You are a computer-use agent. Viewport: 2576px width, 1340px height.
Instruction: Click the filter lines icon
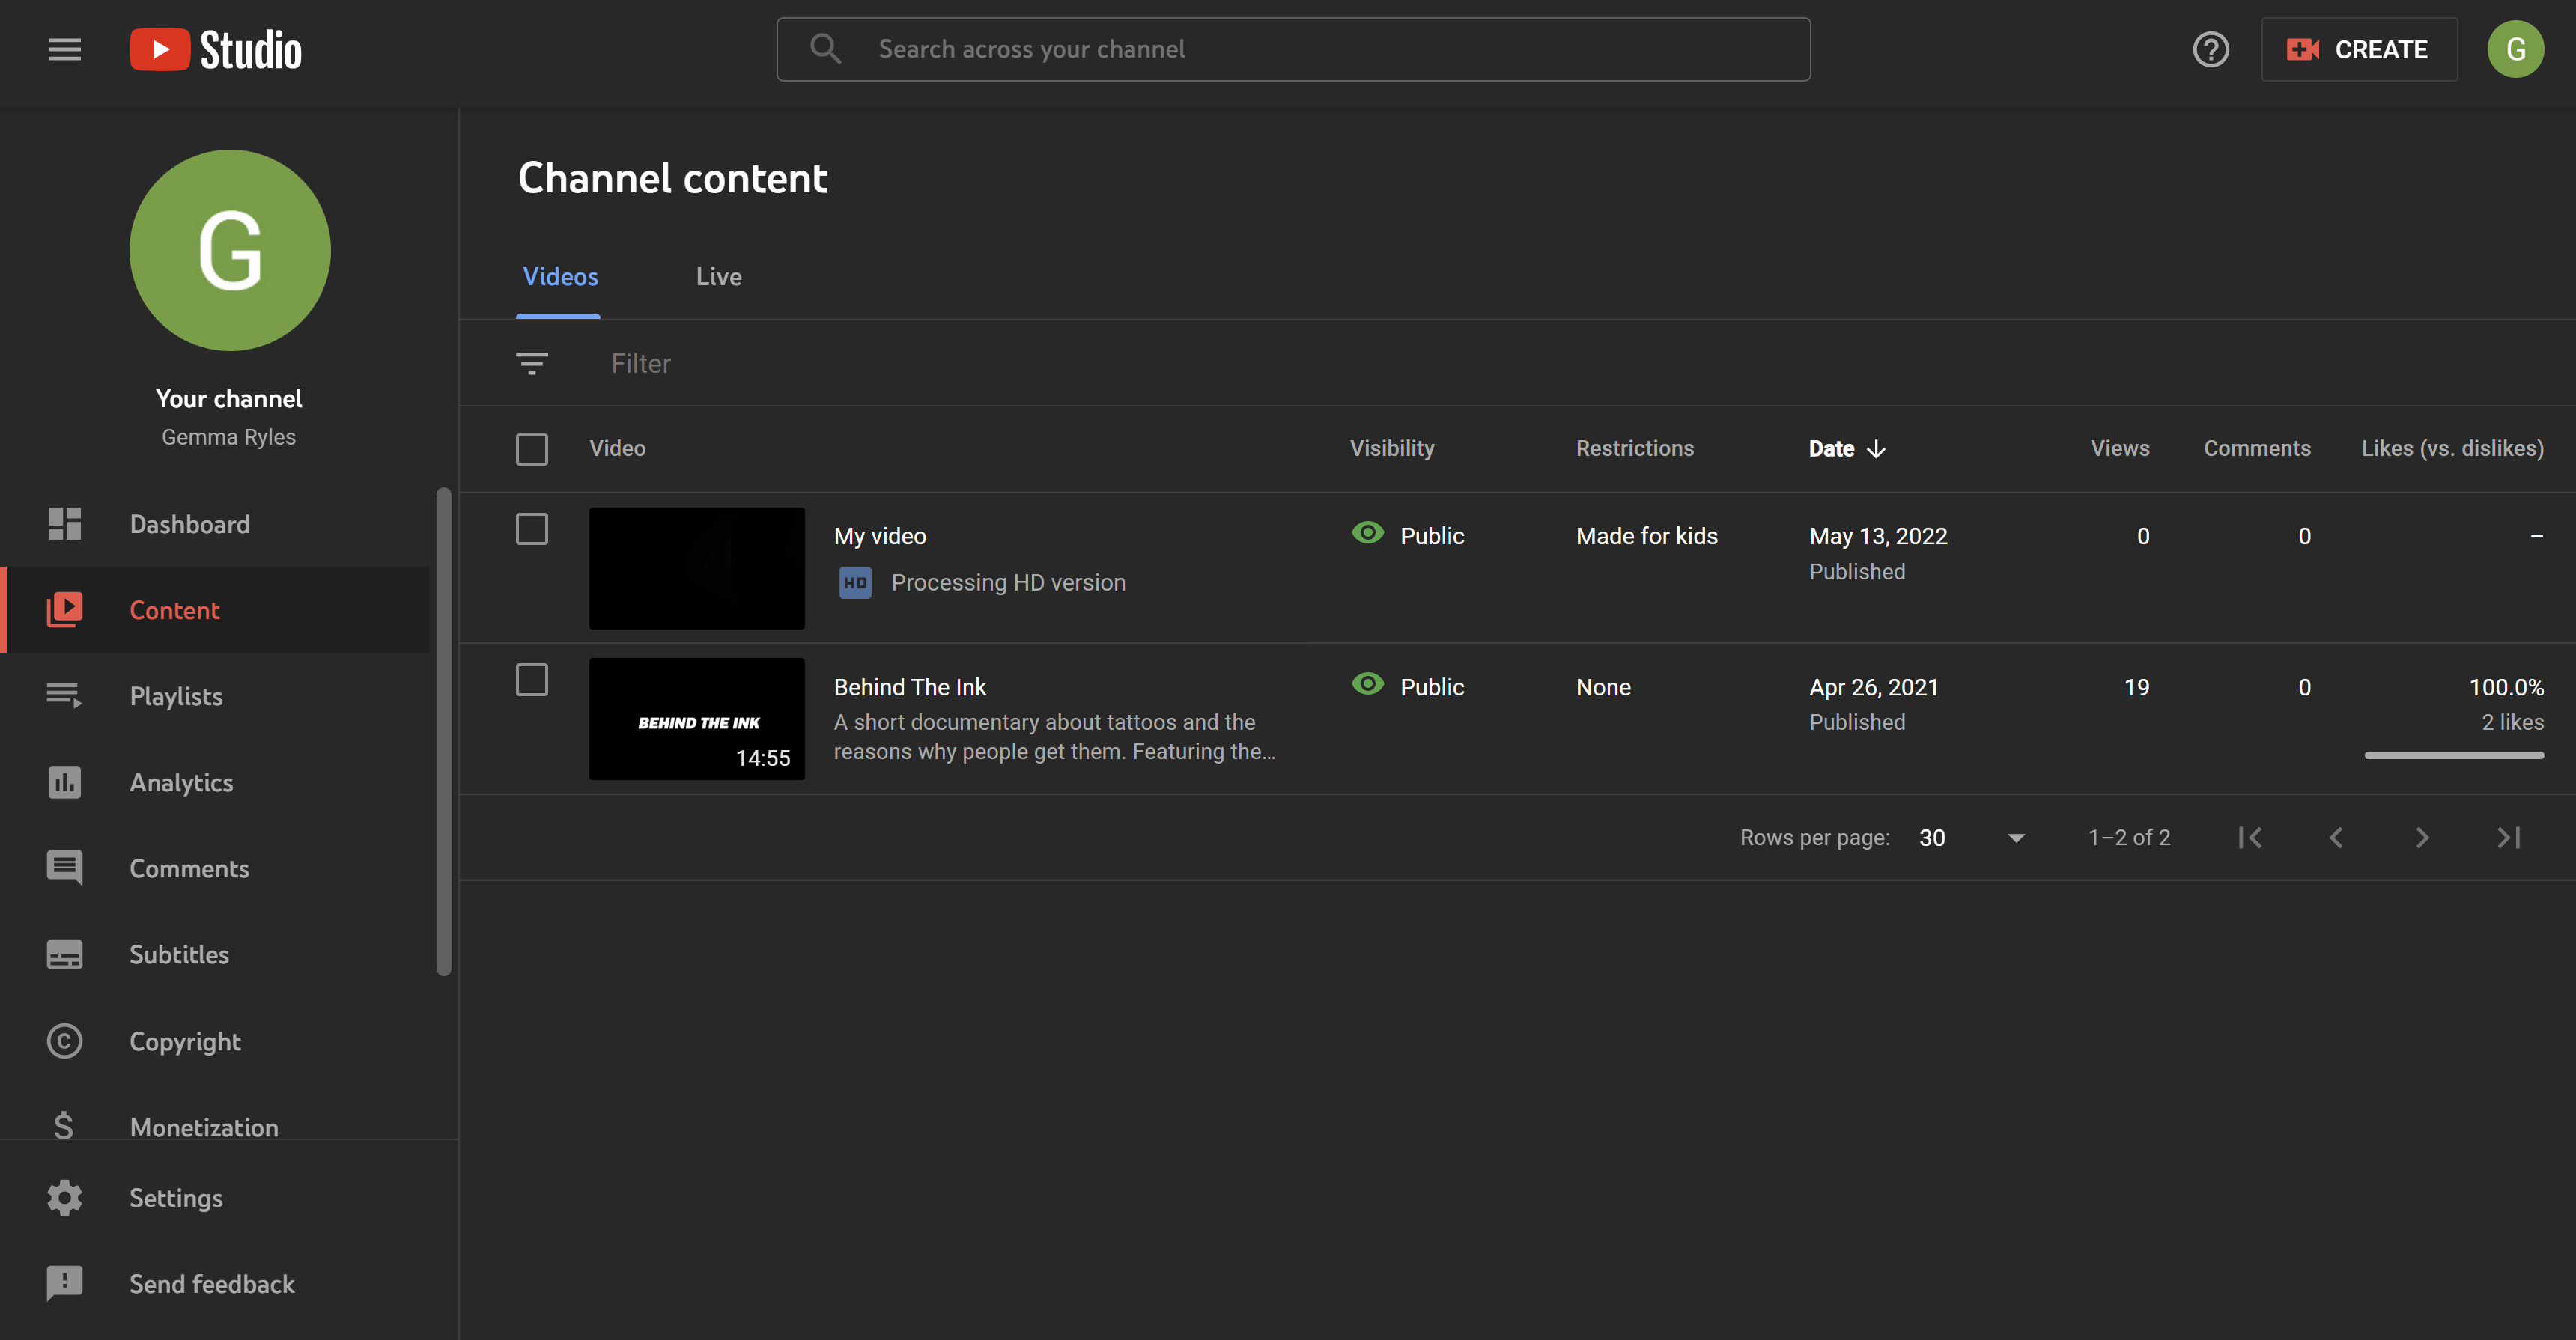532,363
